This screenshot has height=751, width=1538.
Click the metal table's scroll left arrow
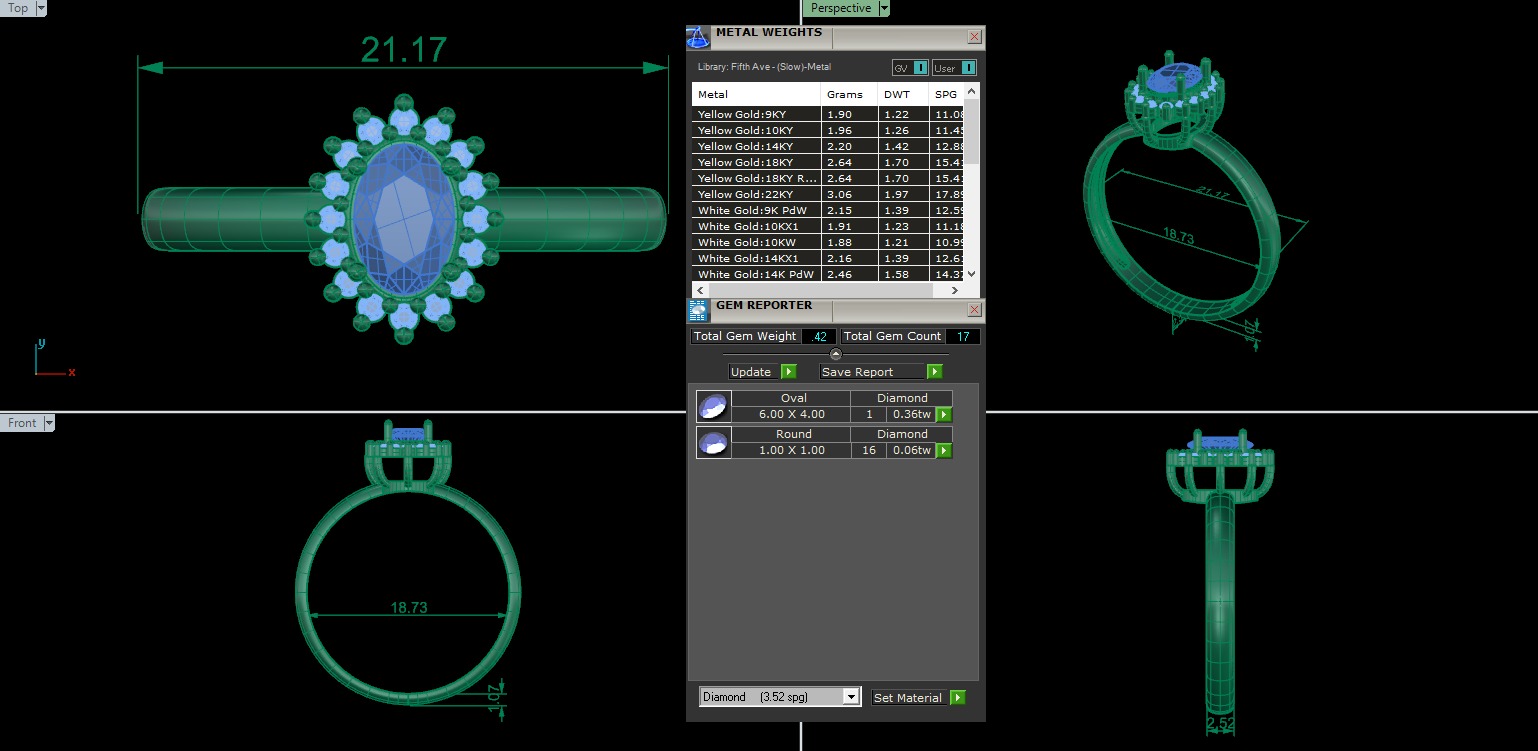[x=700, y=290]
